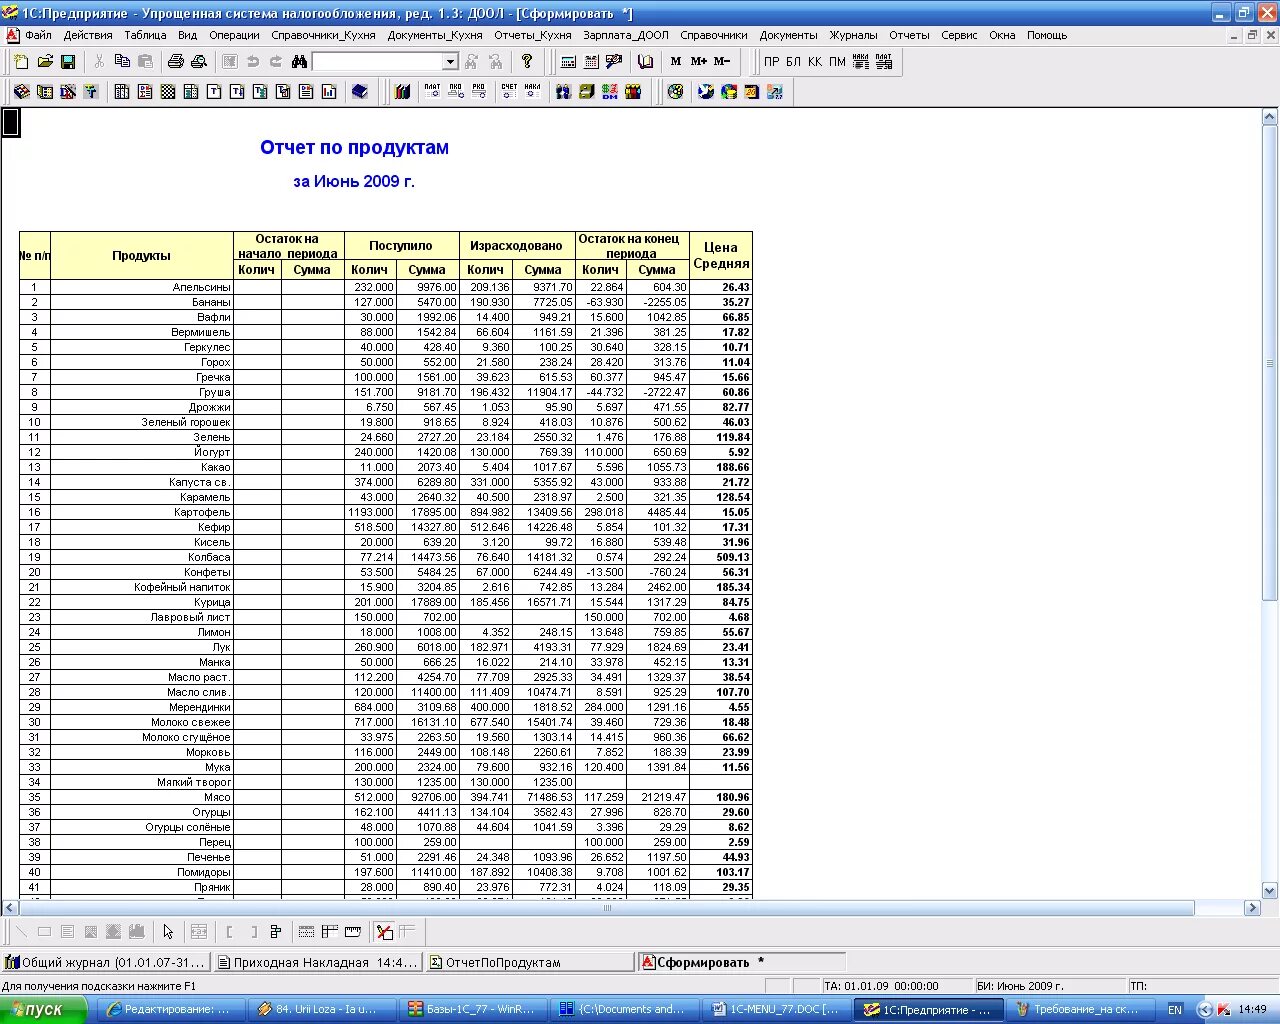Image resolution: width=1280 pixels, height=1024 pixels.
Task: Open the Сервис menu
Action: pyautogui.click(x=959, y=35)
